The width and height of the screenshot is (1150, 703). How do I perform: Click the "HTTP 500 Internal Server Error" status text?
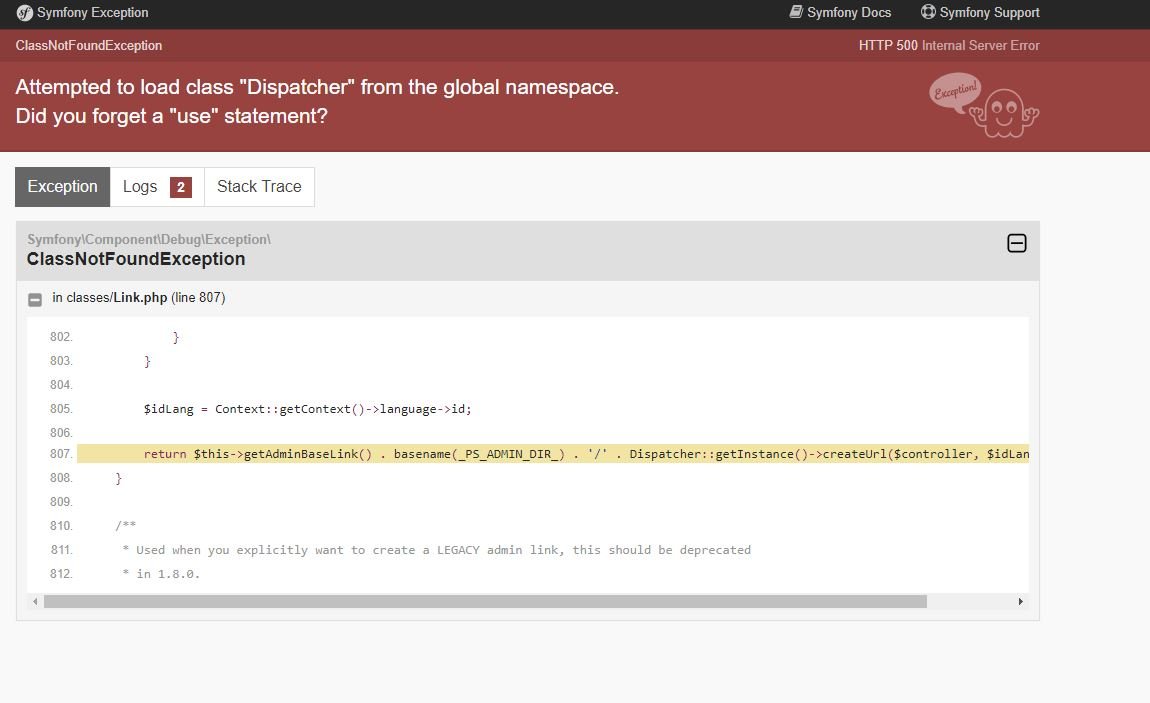click(x=949, y=45)
